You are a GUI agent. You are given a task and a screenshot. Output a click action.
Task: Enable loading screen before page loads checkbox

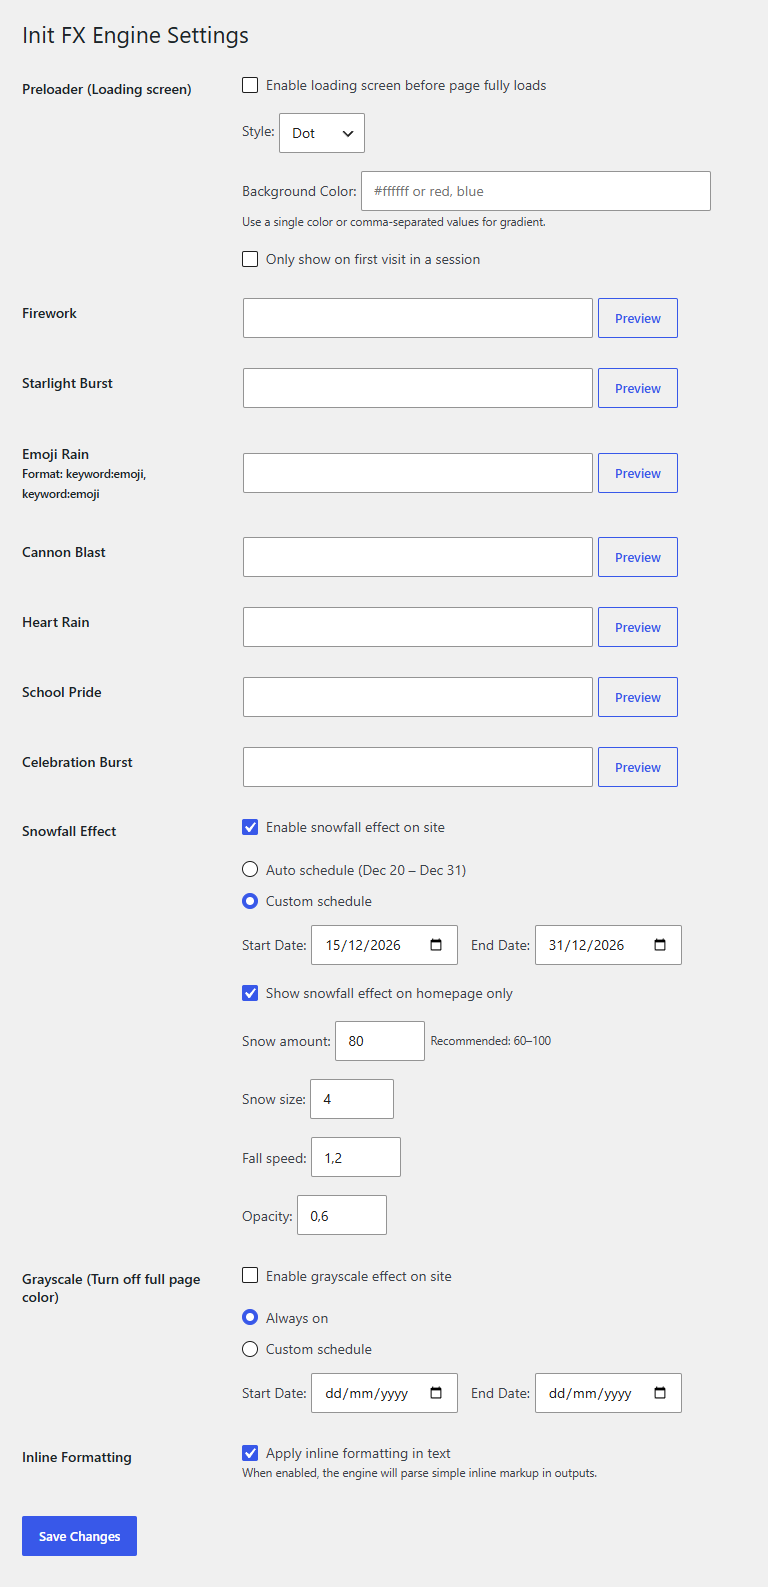(x=250, y=85)
